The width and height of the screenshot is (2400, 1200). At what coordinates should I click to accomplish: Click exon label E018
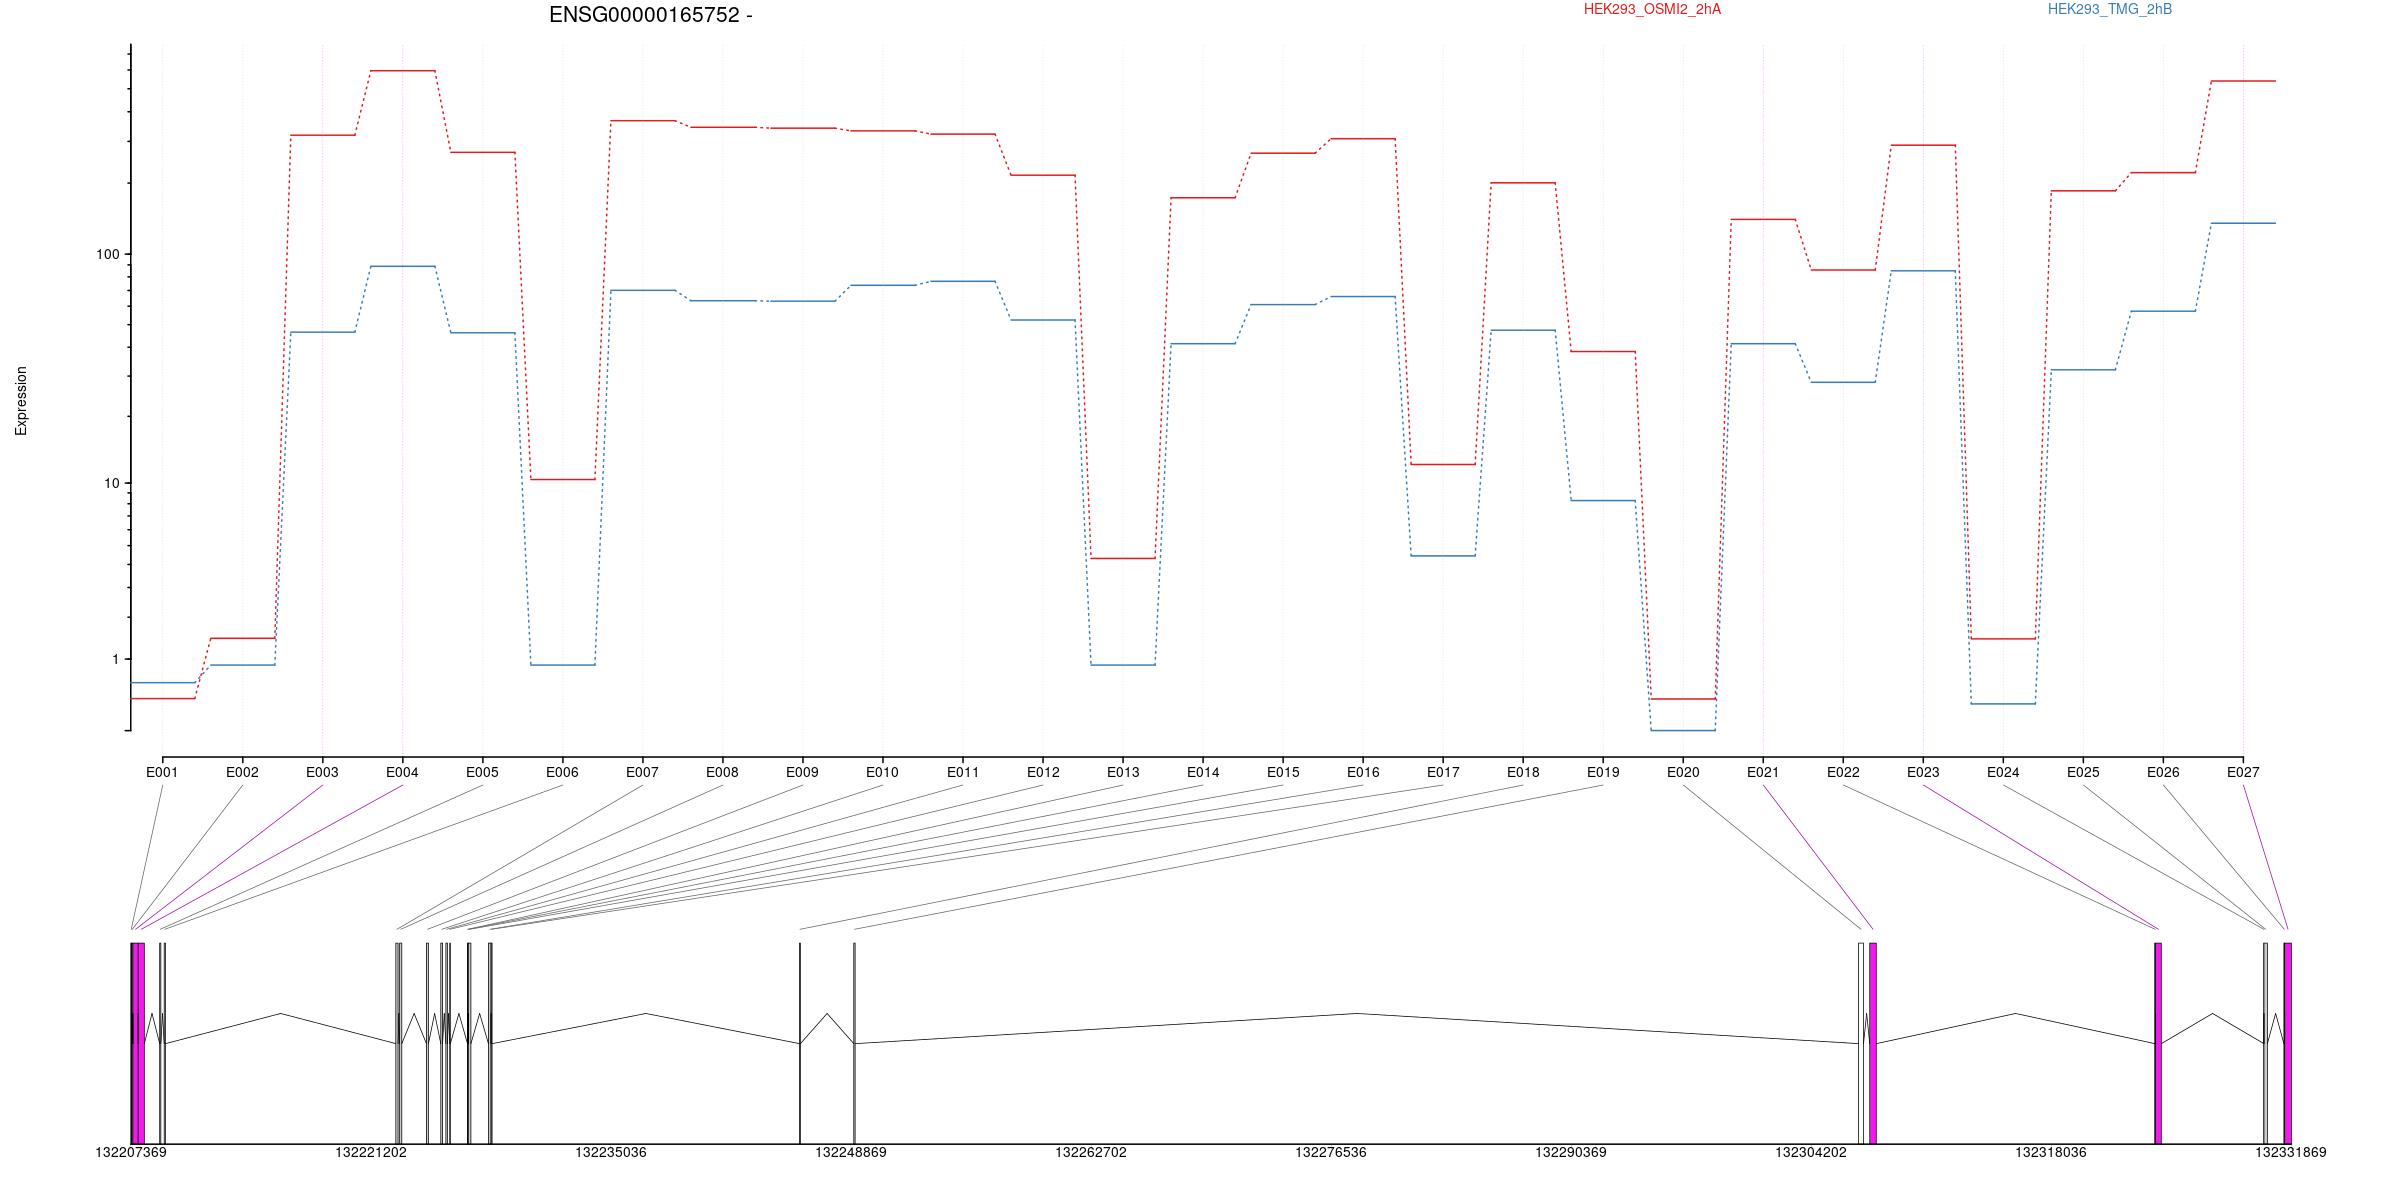coord(1523,772)
